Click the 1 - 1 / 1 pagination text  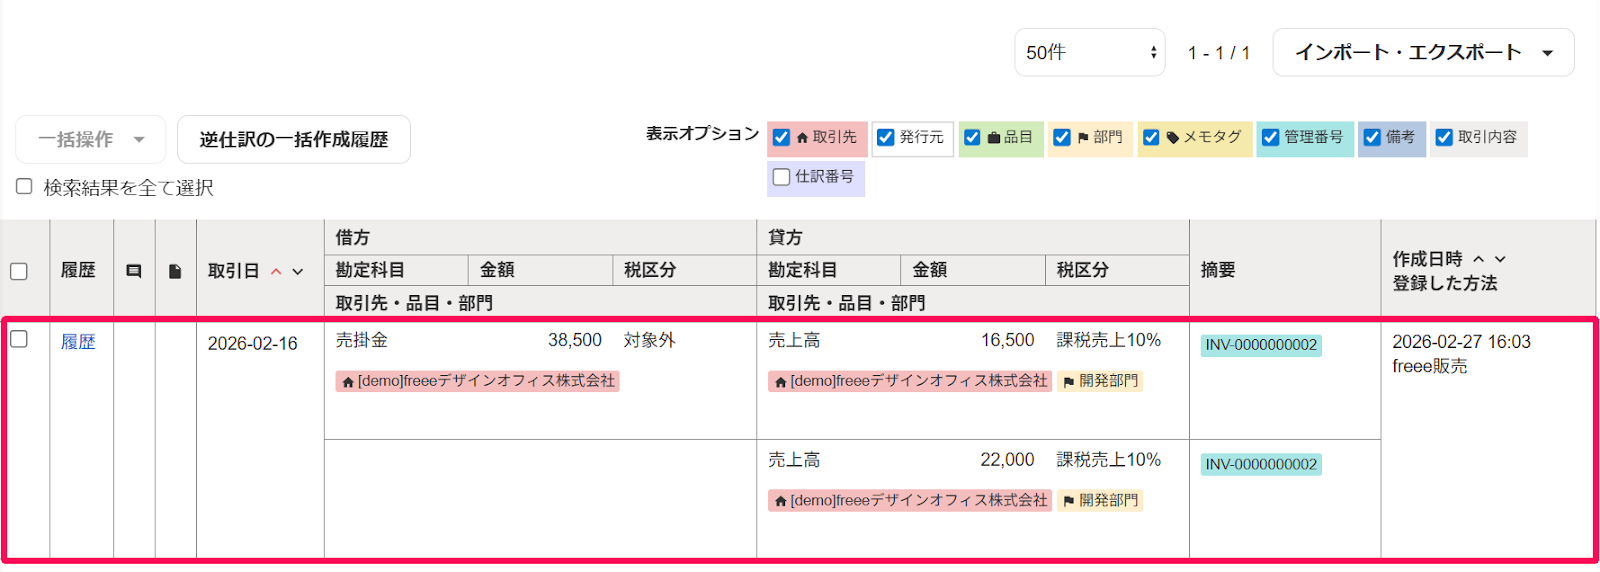(x=1219, y=53)
